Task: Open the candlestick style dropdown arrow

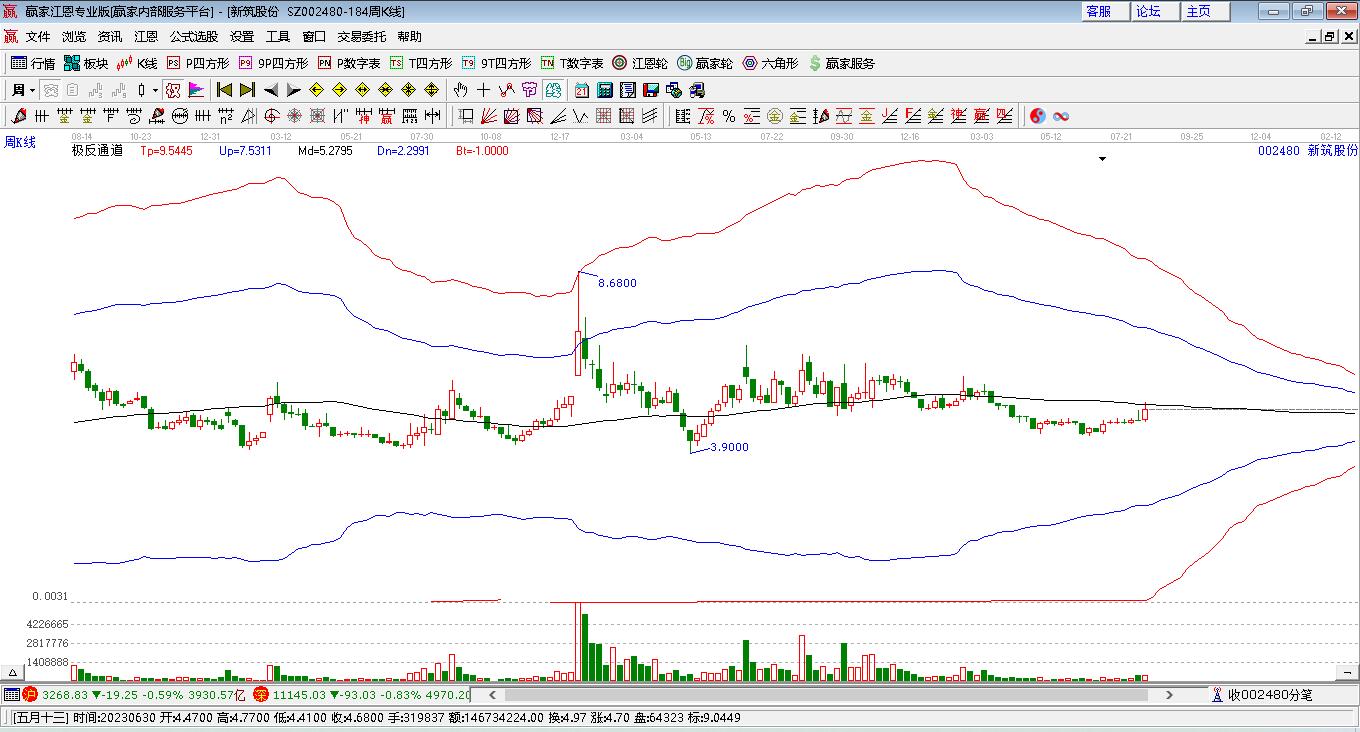Action: click(155, 90)
